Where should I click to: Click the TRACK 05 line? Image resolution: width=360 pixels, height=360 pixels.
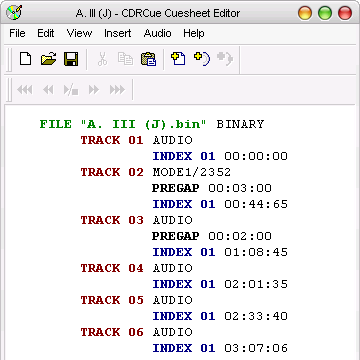pos(136,300)
